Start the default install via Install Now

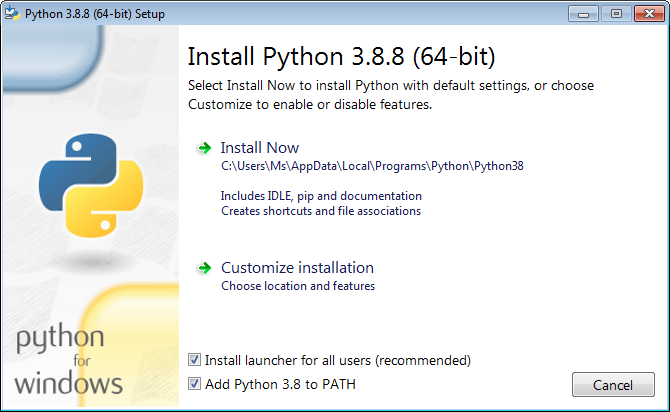pyautogui.click(x=260, y=148)
